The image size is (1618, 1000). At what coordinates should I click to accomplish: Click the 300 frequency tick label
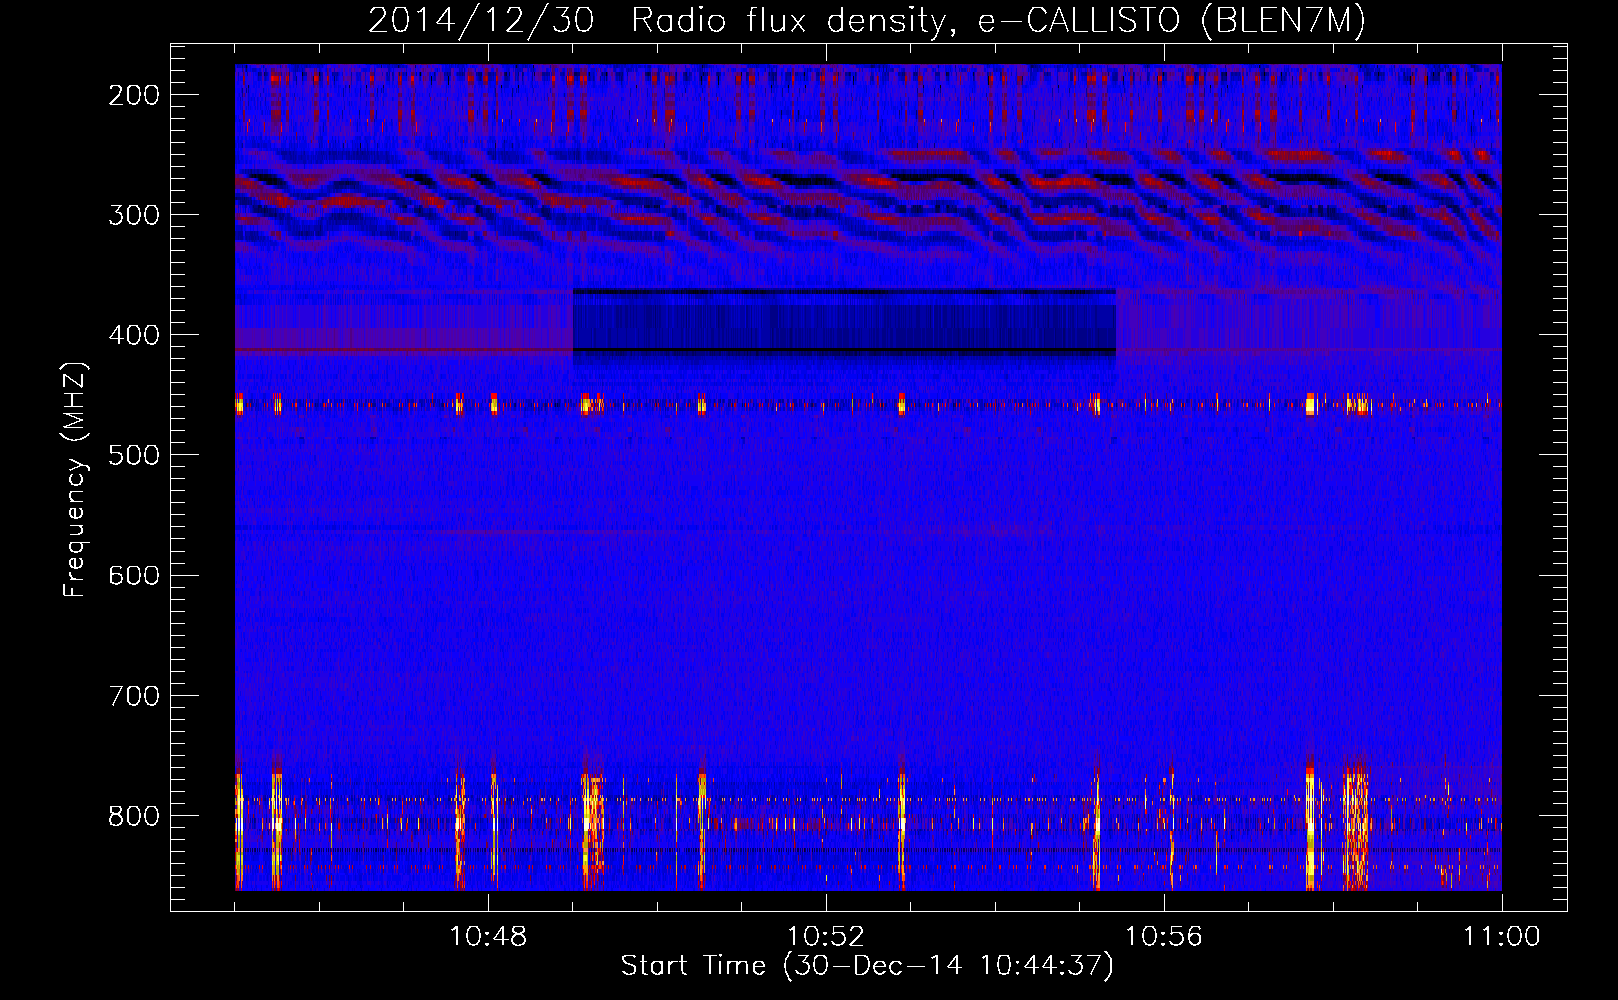(x=134, y=215)
